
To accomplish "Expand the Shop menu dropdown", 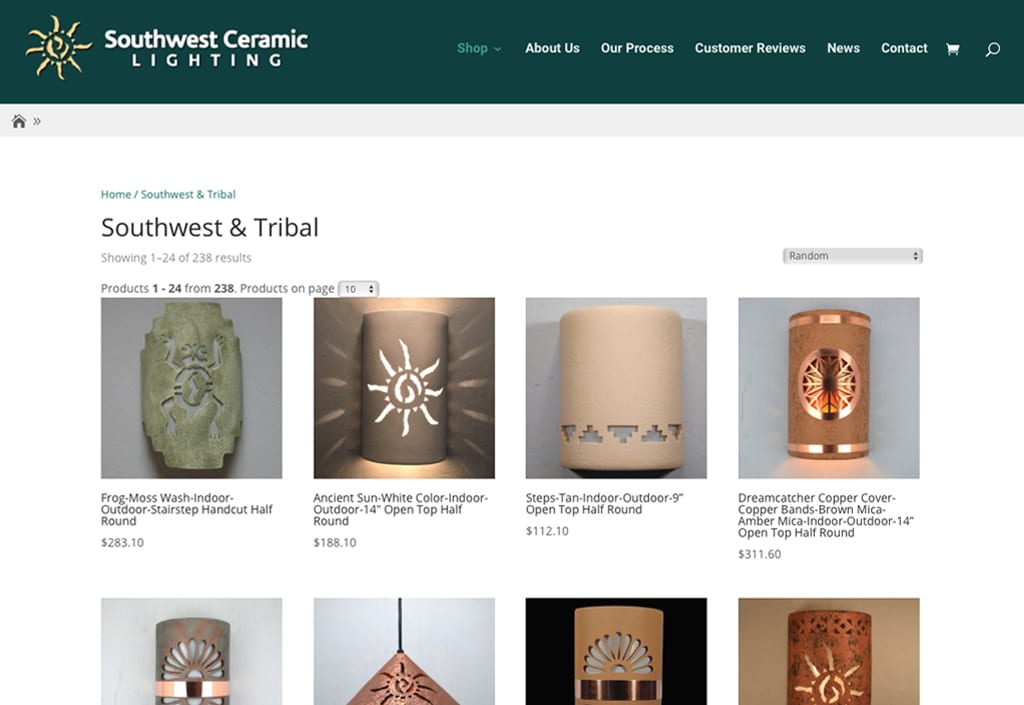I will pyautogui.click(x=479, y=48).
